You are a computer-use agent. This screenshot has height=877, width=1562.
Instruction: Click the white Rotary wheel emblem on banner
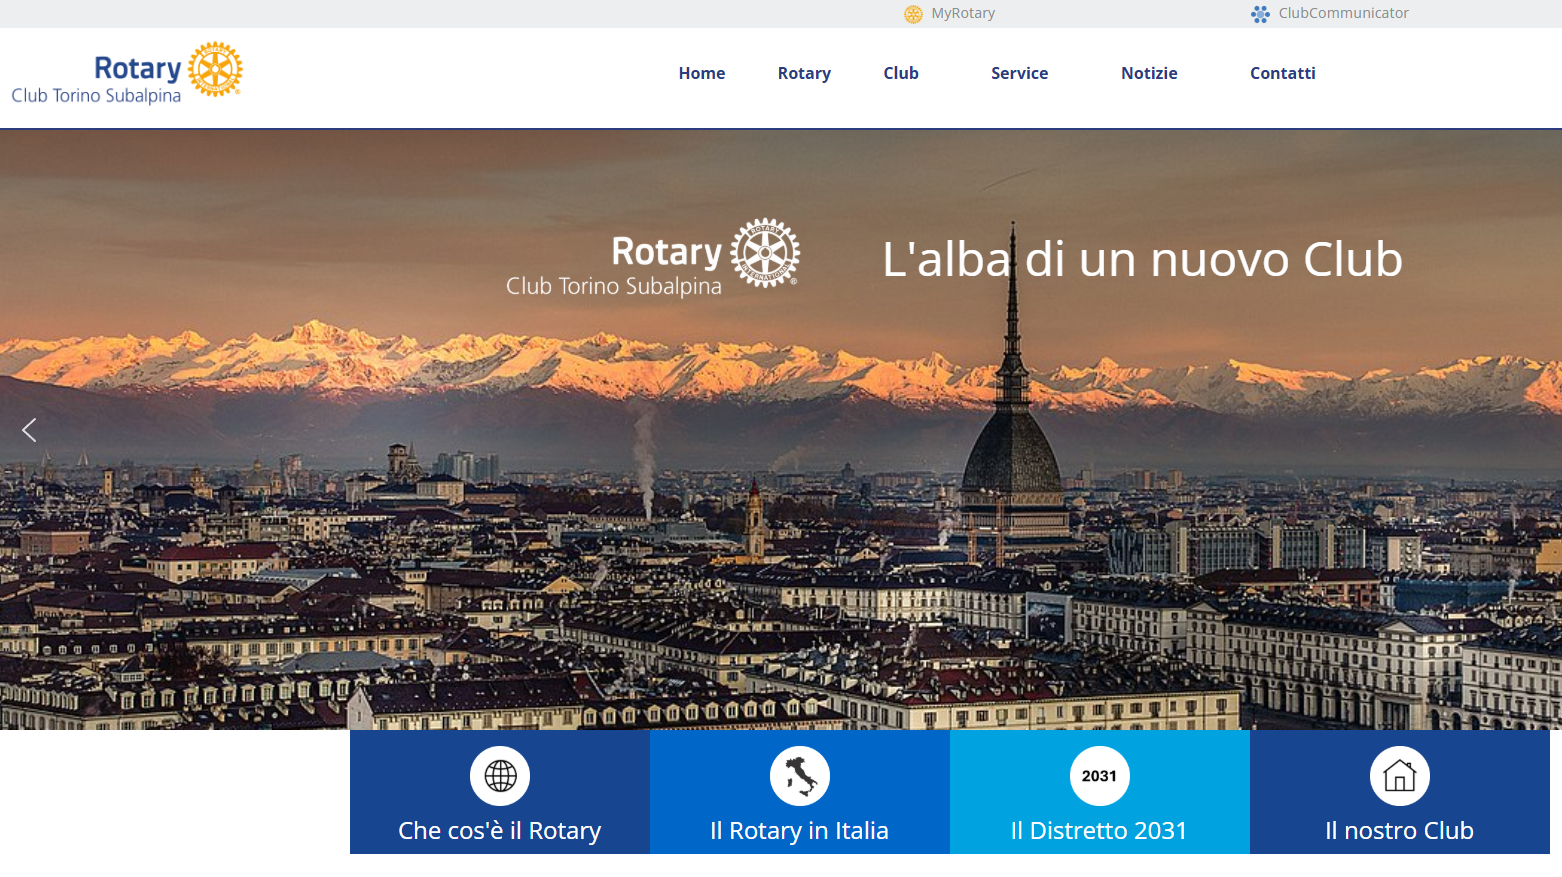click(x=765, y=253)
